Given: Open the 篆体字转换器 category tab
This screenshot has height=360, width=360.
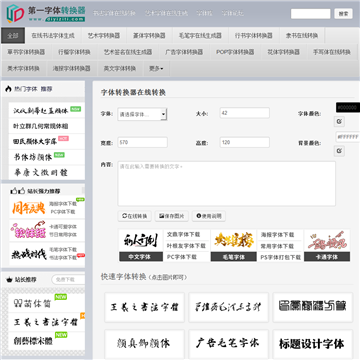Looking at the screenshot, I should tap(149, 36).
